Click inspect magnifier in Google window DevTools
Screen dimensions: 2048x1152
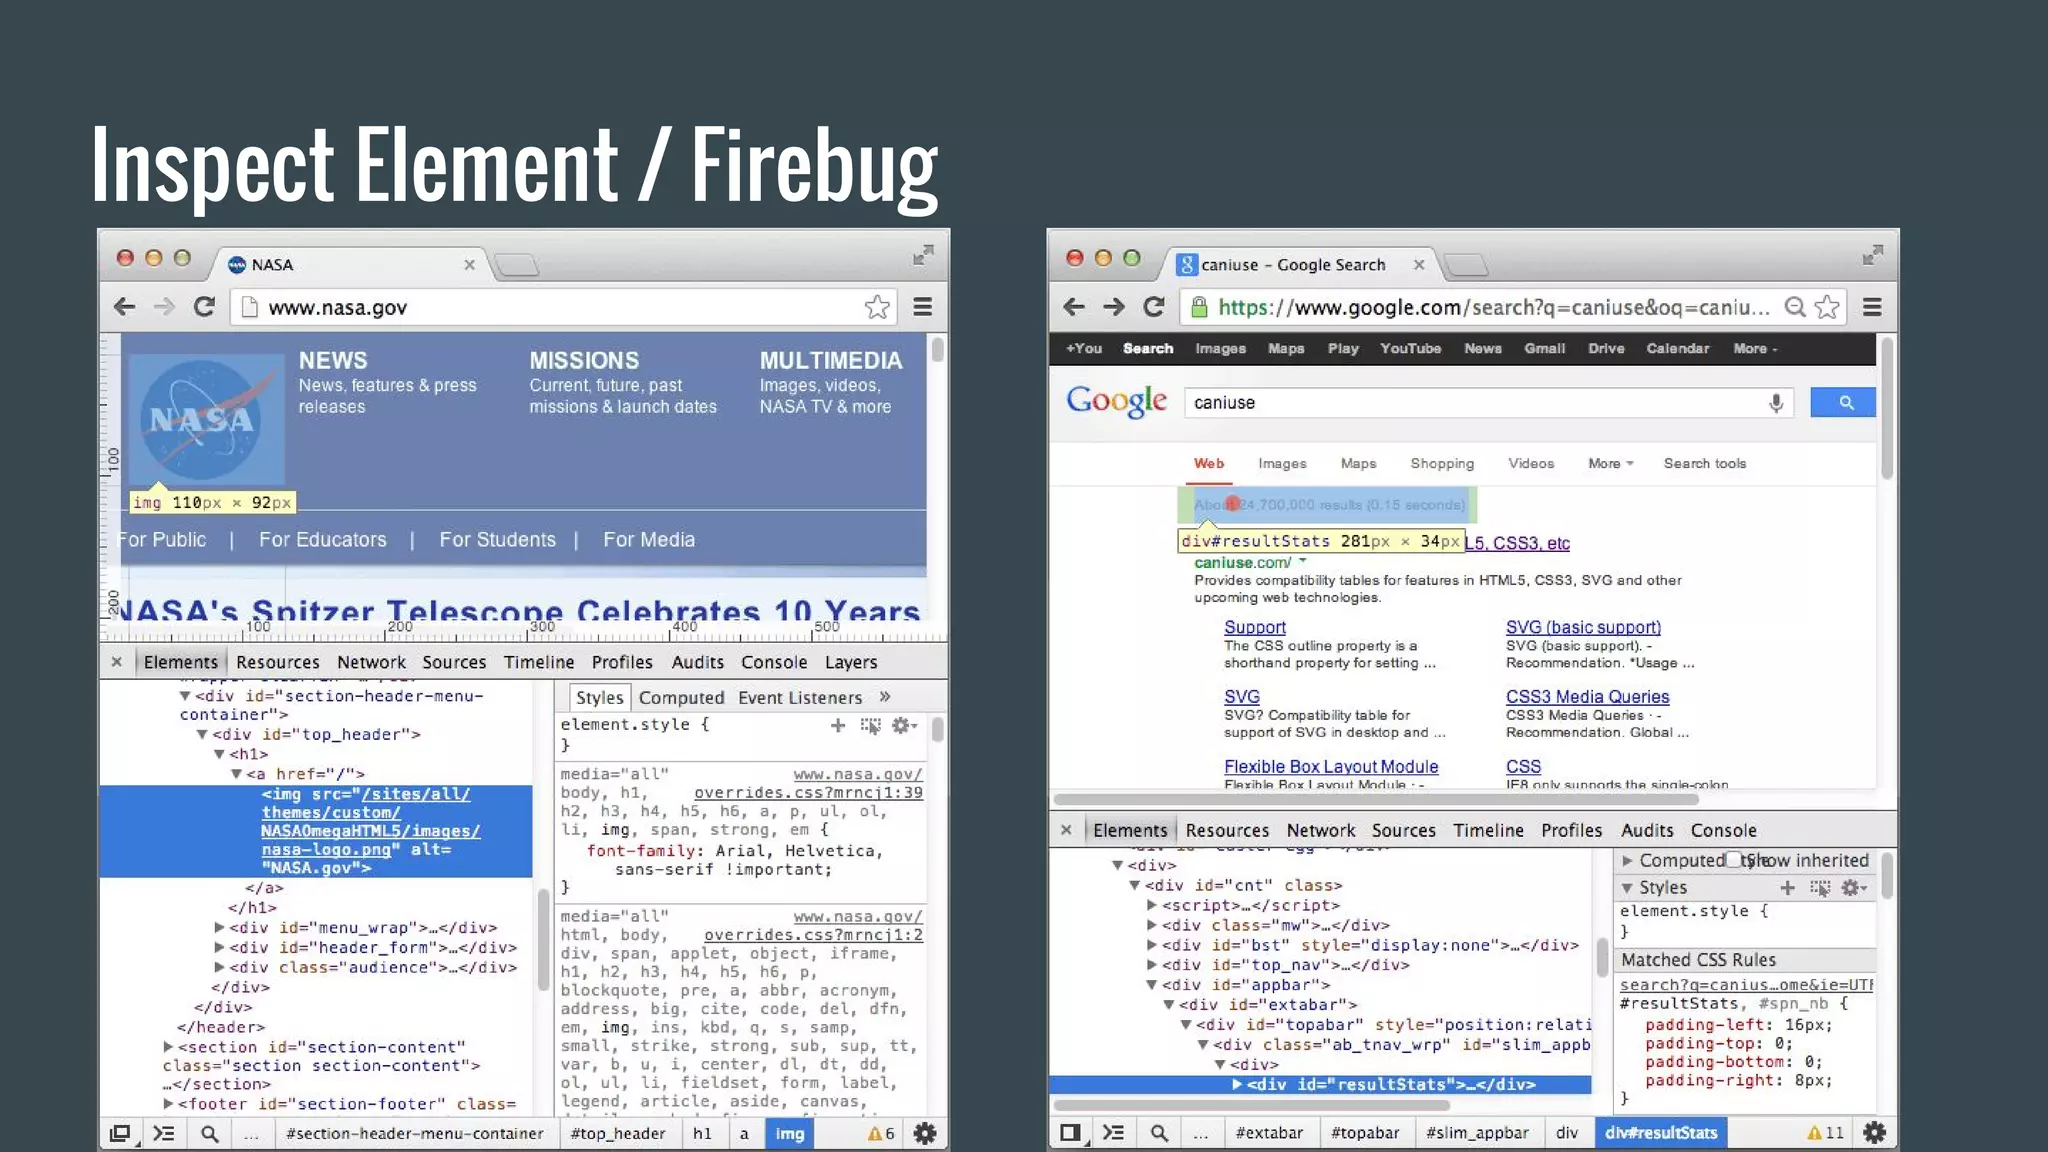(1159, 1133)
